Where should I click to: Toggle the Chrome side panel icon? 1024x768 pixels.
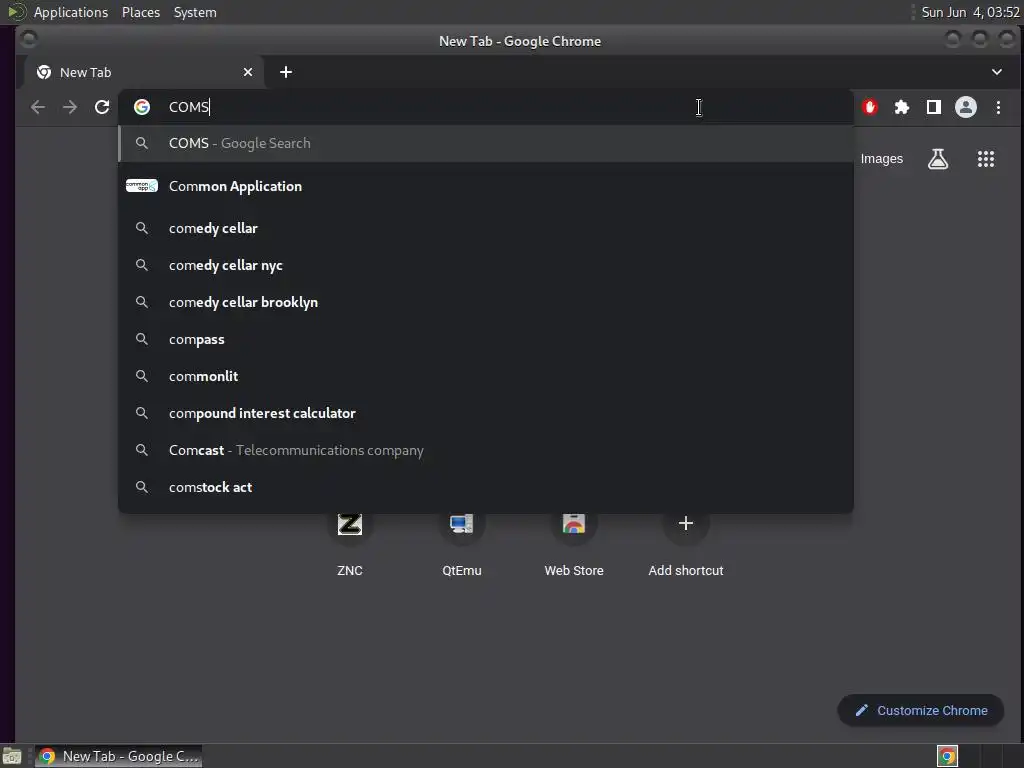[934, 107]
